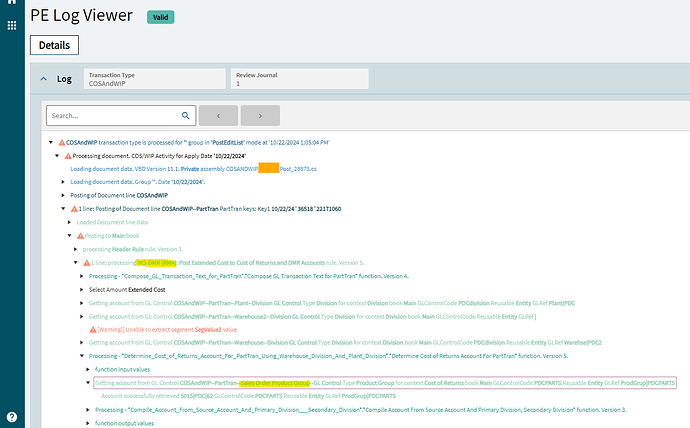Image resolution: width=690 pixels, height=428 pixels.
Task: Click the Valid status badge
Action: coord(161,17)
